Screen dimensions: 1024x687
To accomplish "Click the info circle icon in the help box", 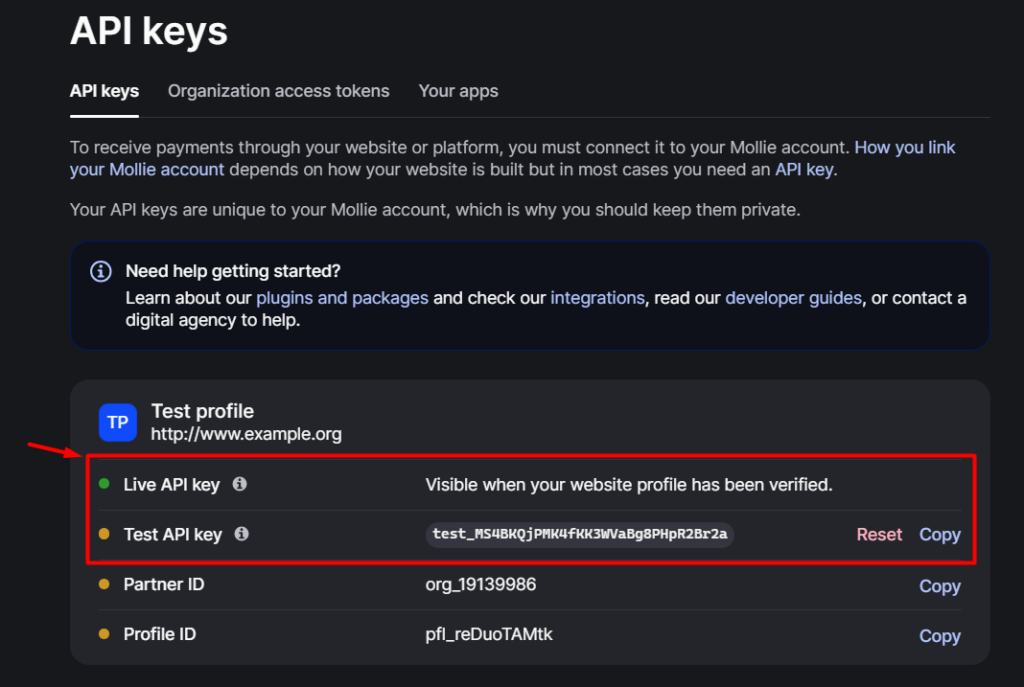I will point(101,271).
